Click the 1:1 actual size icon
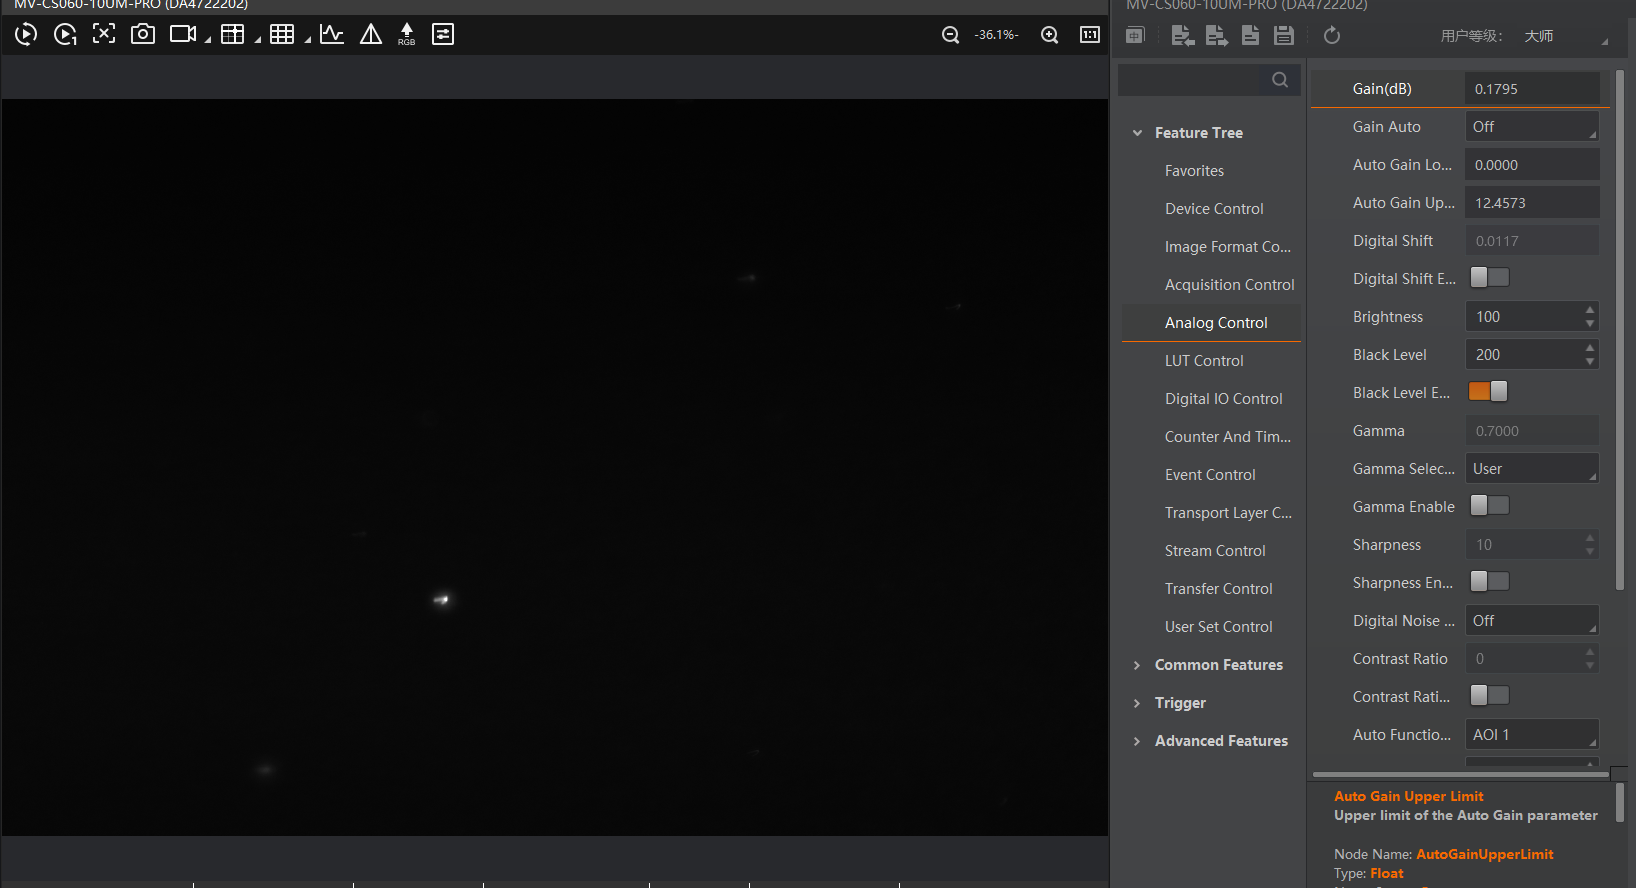This screenshot has width=1636, height=888. pos(1090,35)
